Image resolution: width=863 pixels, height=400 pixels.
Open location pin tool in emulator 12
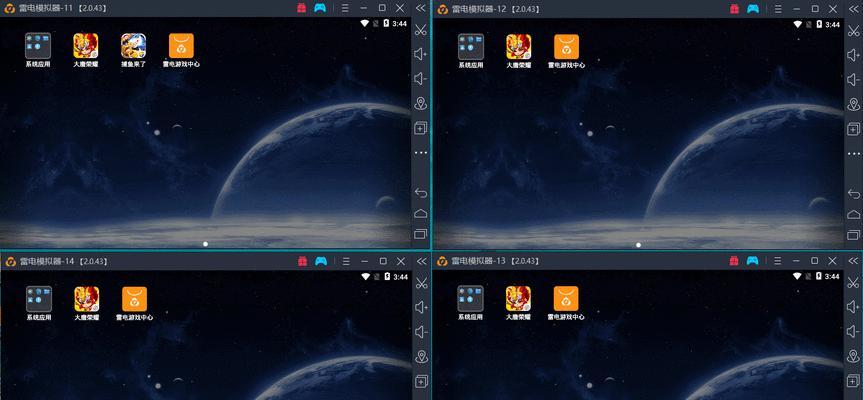(x=854, y=105)
